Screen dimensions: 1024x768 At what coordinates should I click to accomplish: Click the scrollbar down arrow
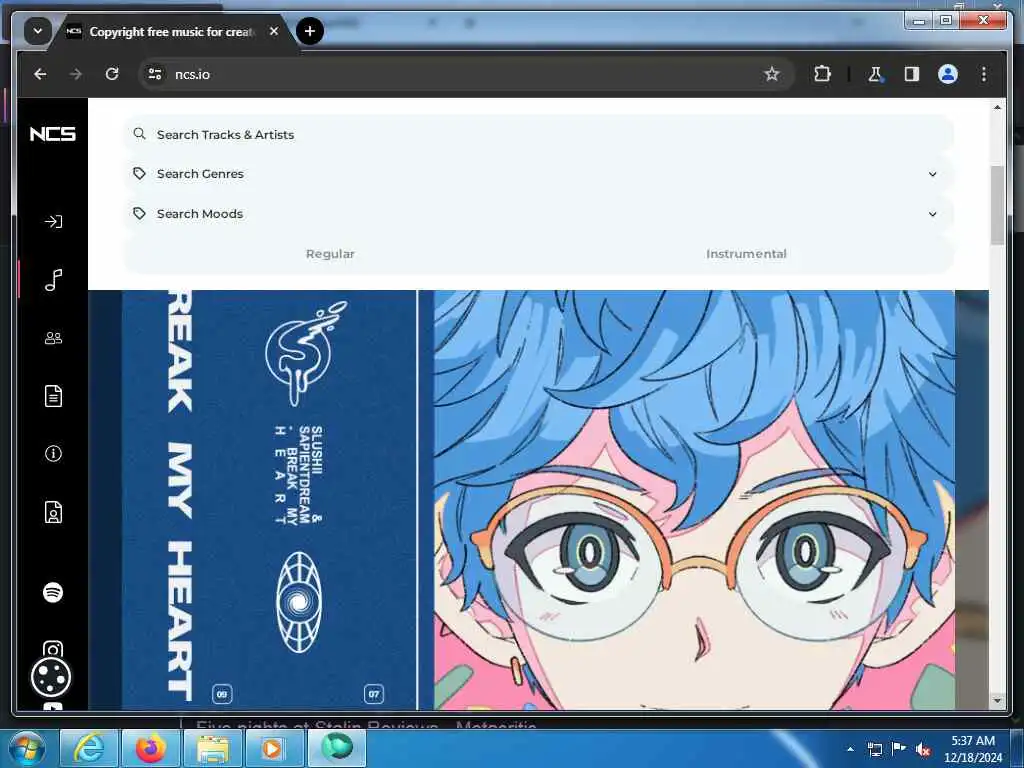coord(997,700)
